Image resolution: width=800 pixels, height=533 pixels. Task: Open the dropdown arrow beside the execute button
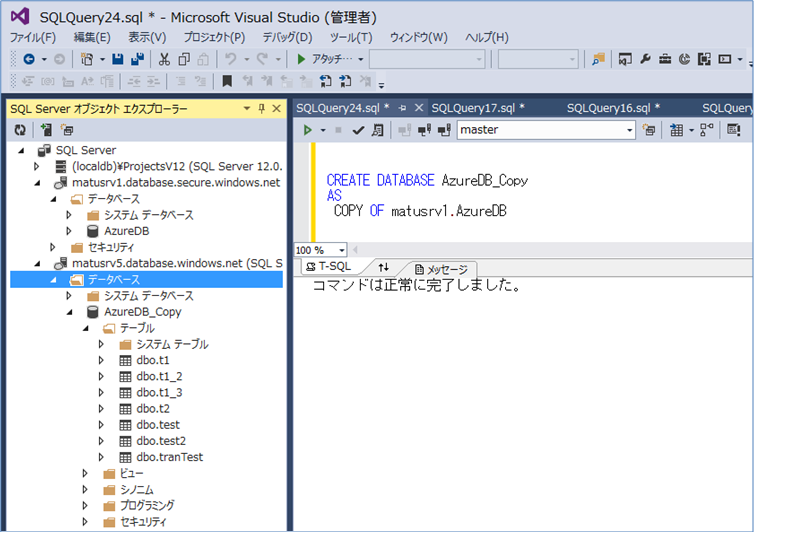(x=322, y=131)
